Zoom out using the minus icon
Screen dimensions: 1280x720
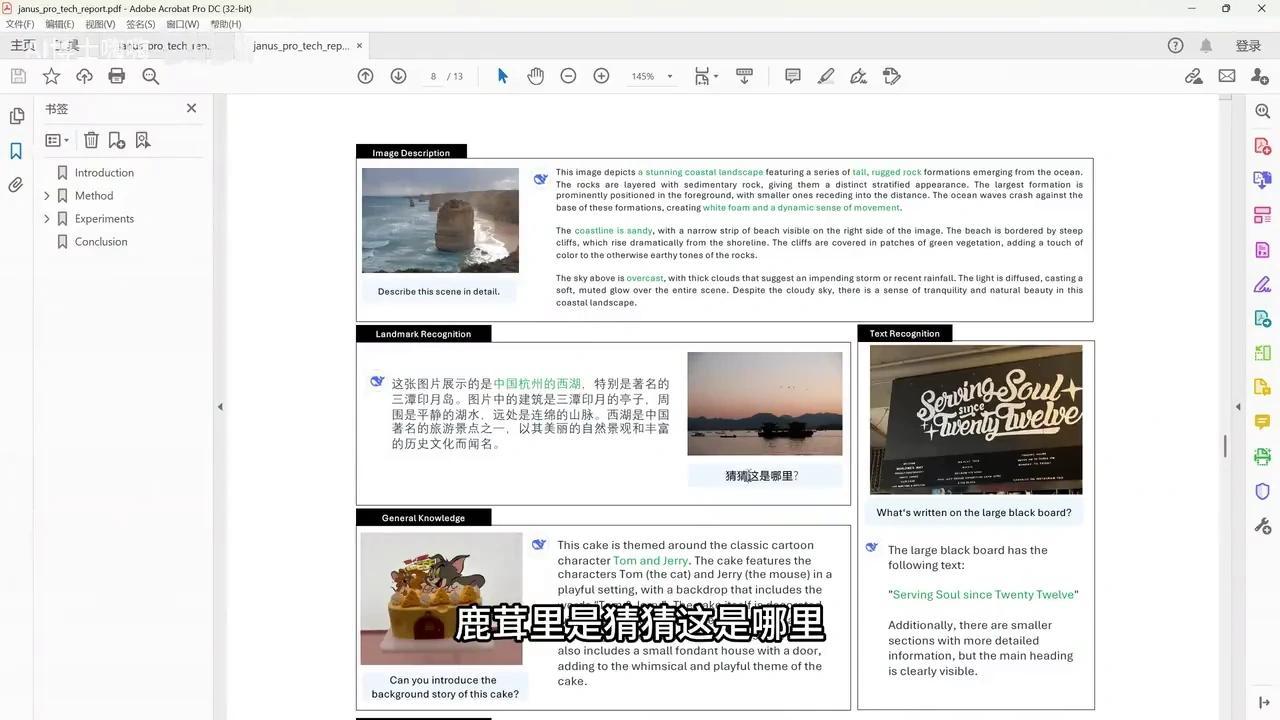tap(568, 75)
